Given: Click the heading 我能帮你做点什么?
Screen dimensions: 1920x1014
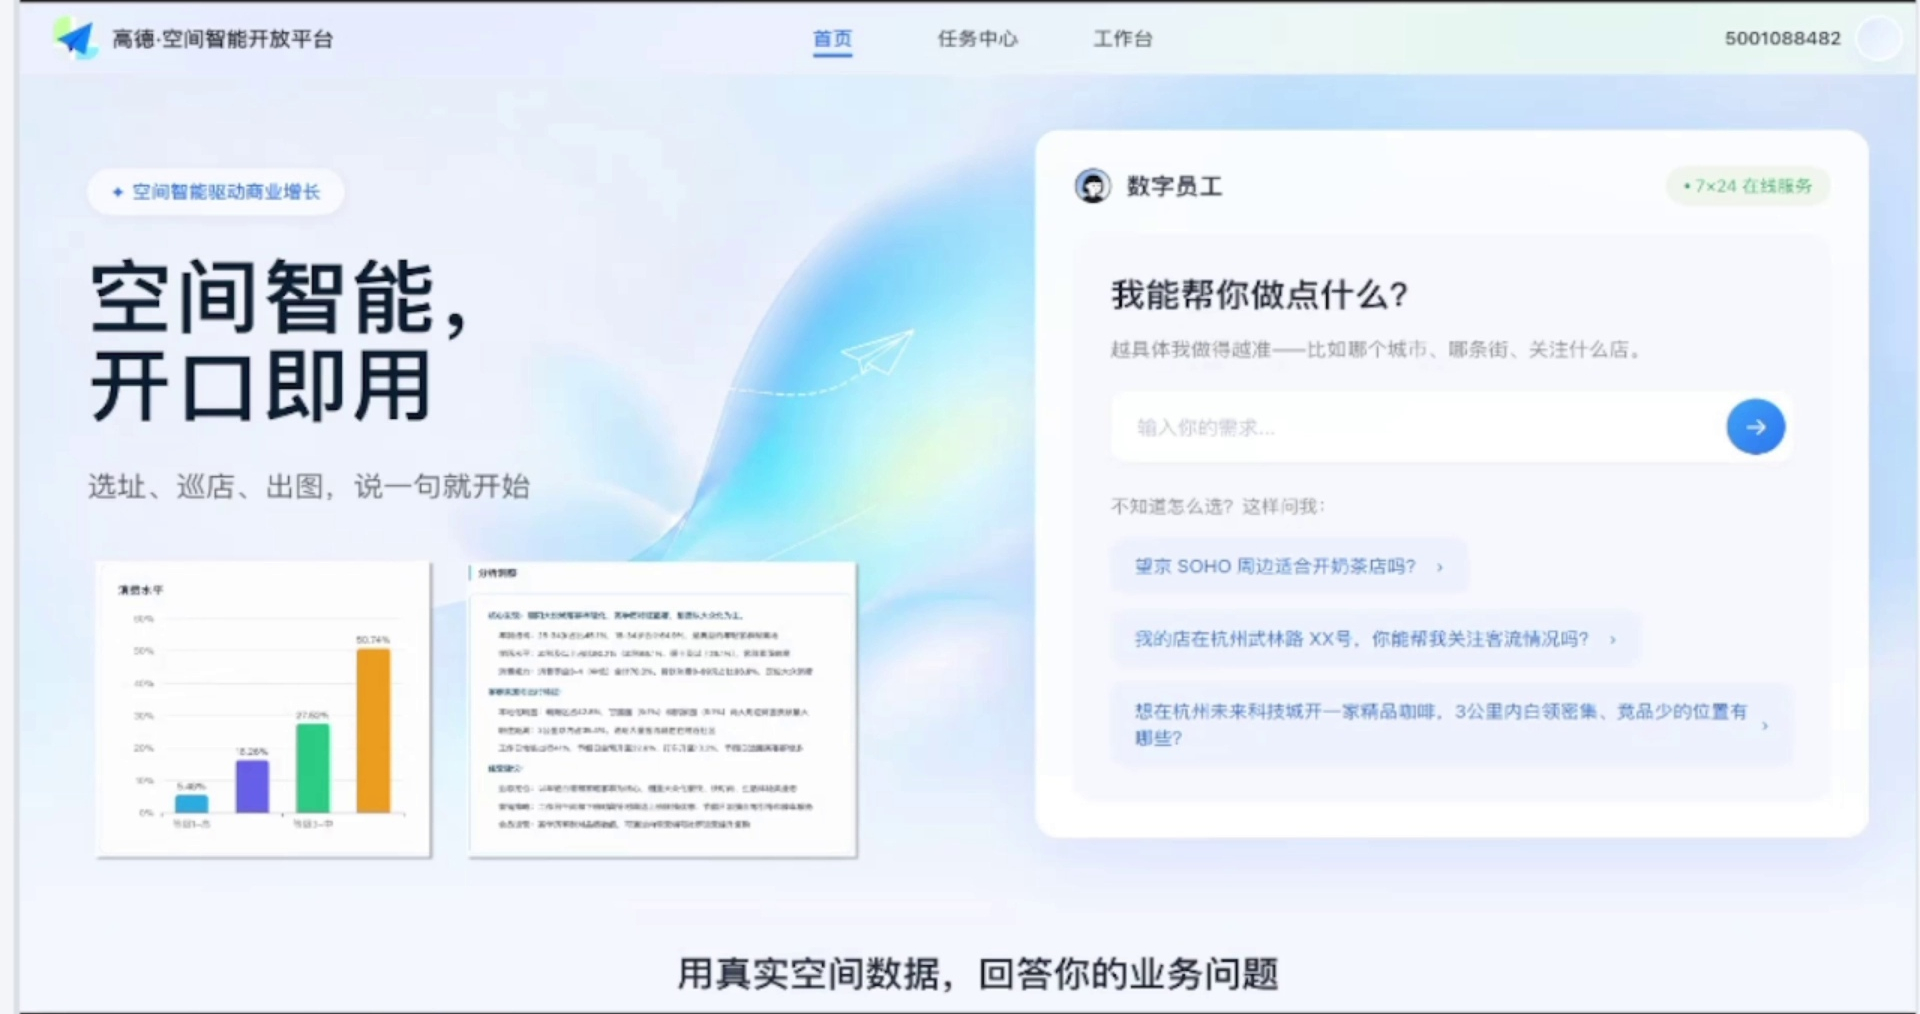Looking at the screenshot, I should coord(1259,295).
